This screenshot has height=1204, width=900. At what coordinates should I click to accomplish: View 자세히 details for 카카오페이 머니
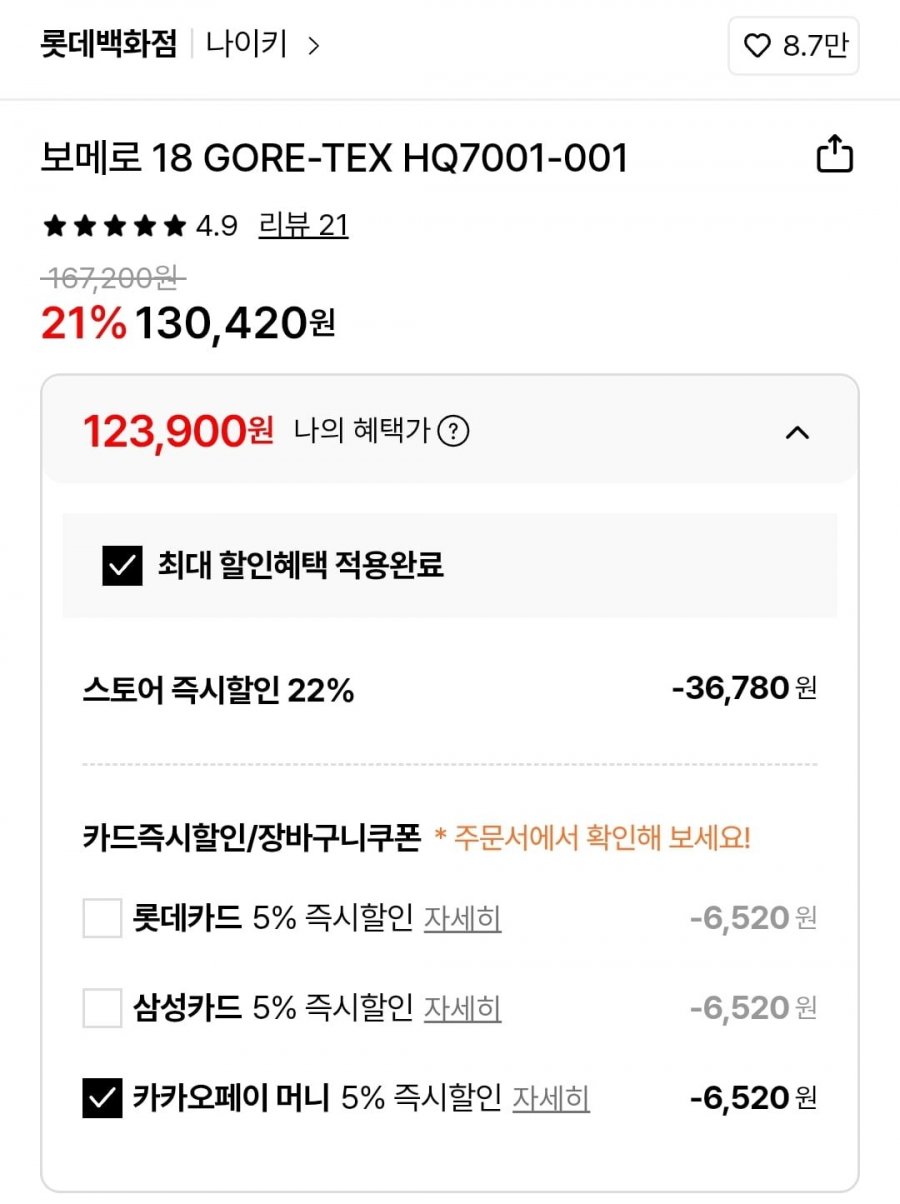pos(551,1099)
